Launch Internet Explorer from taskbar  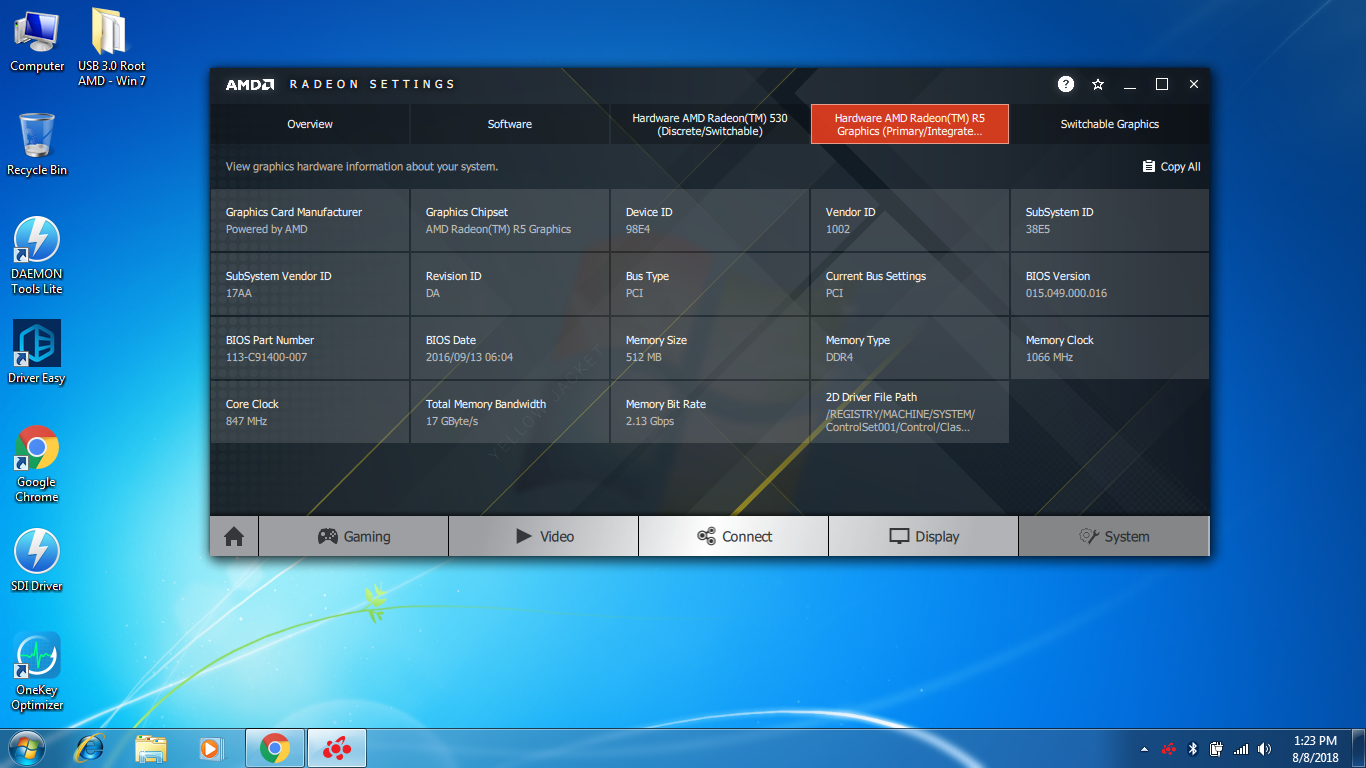(x=91, y=748)
